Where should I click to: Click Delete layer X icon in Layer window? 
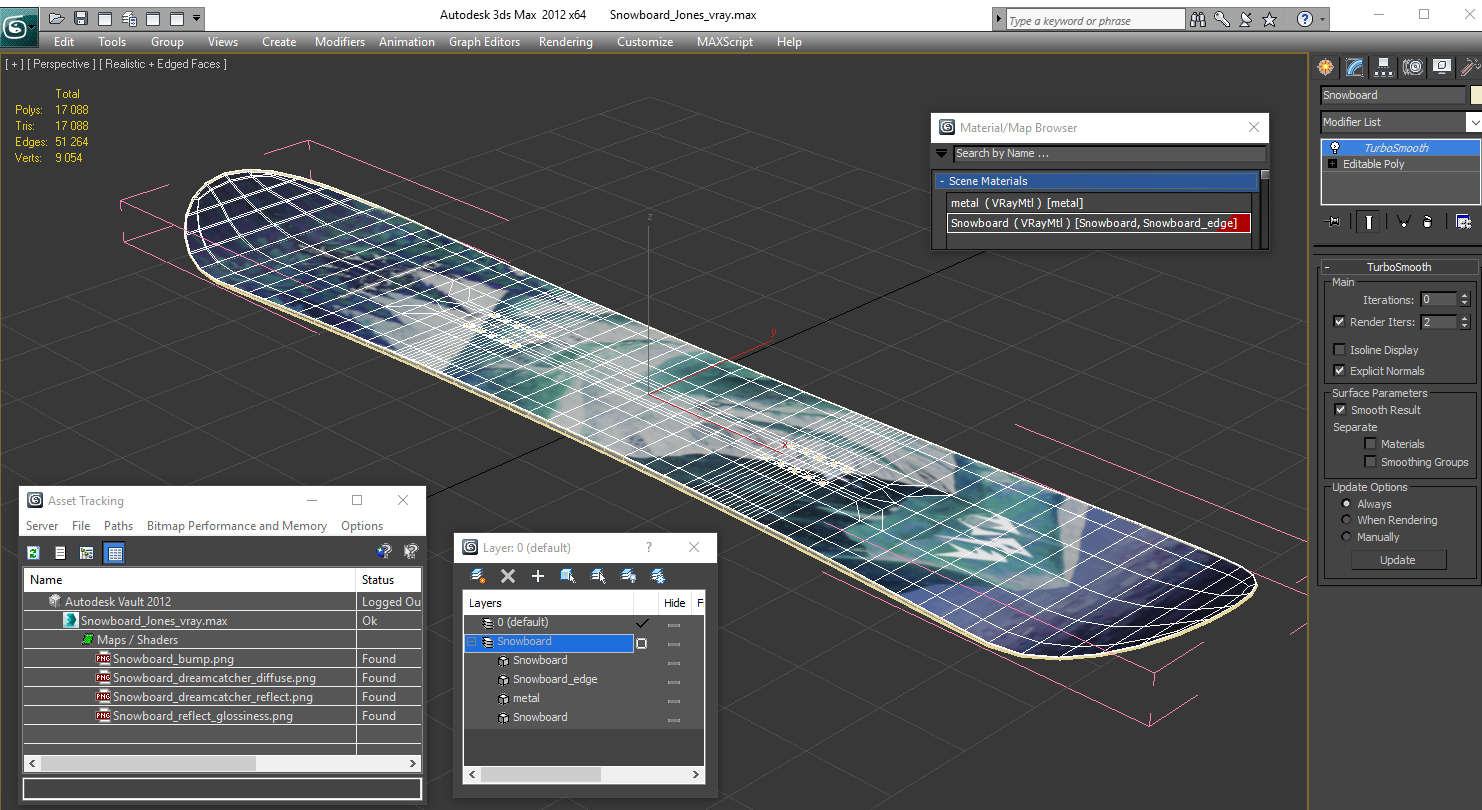508,576
